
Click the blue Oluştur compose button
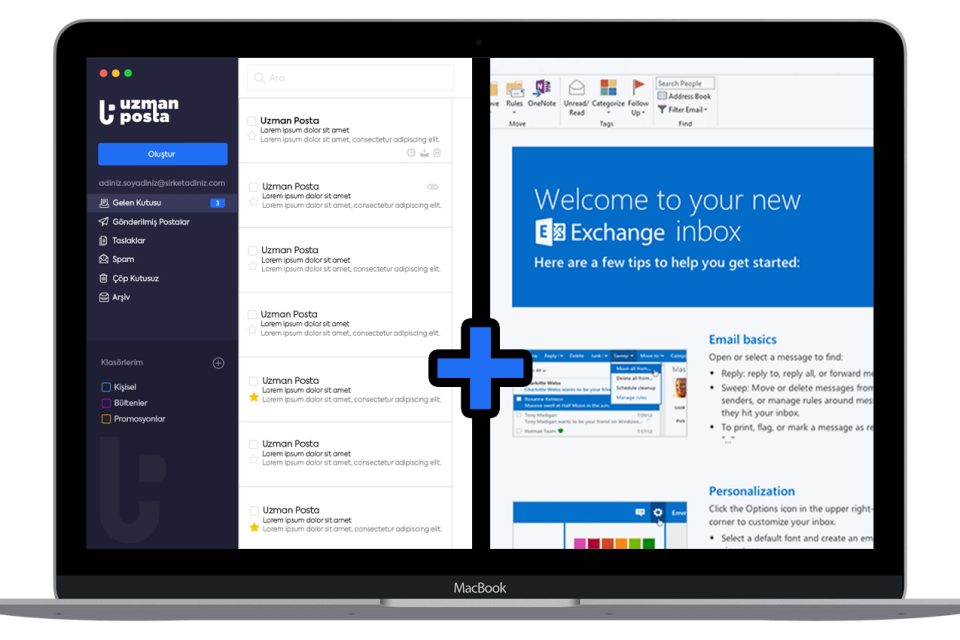click(163, 154)
